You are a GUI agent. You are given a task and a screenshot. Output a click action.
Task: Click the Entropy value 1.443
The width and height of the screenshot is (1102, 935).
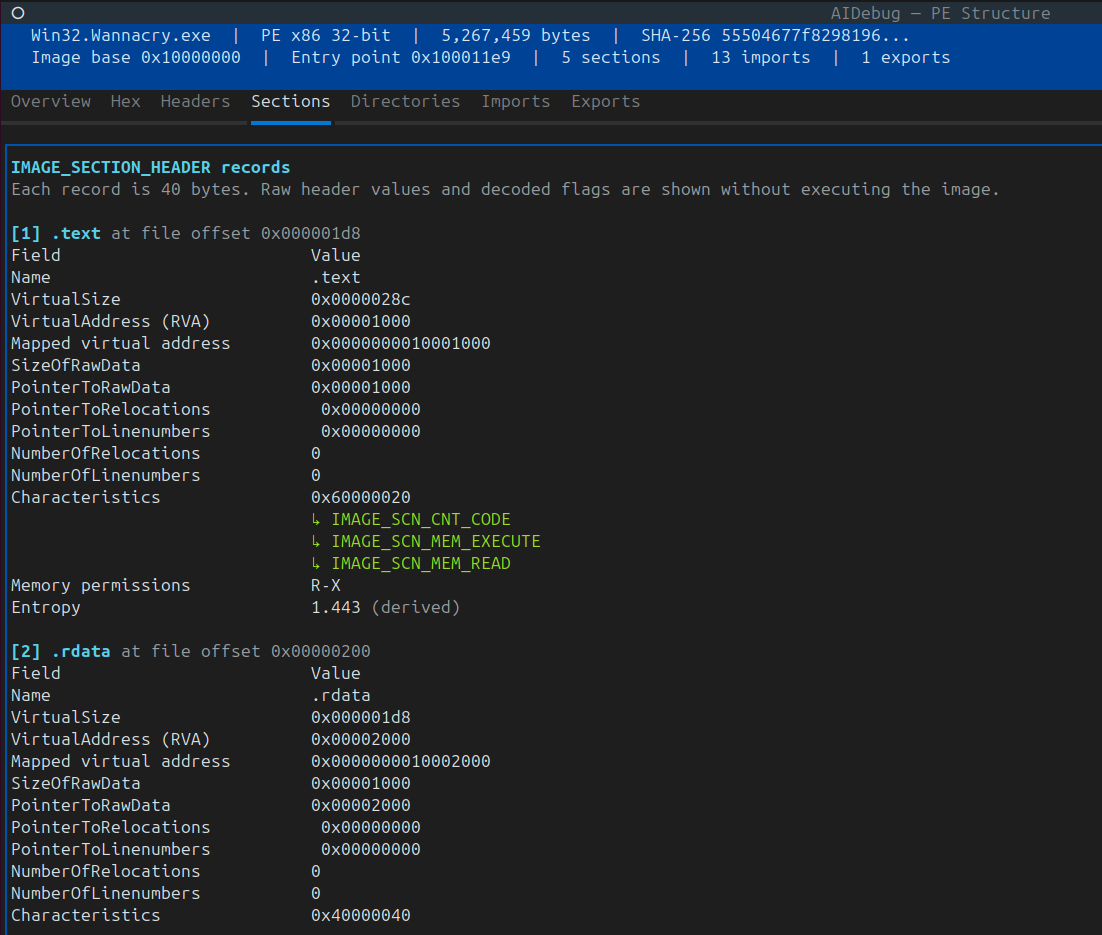click(336, 607)
